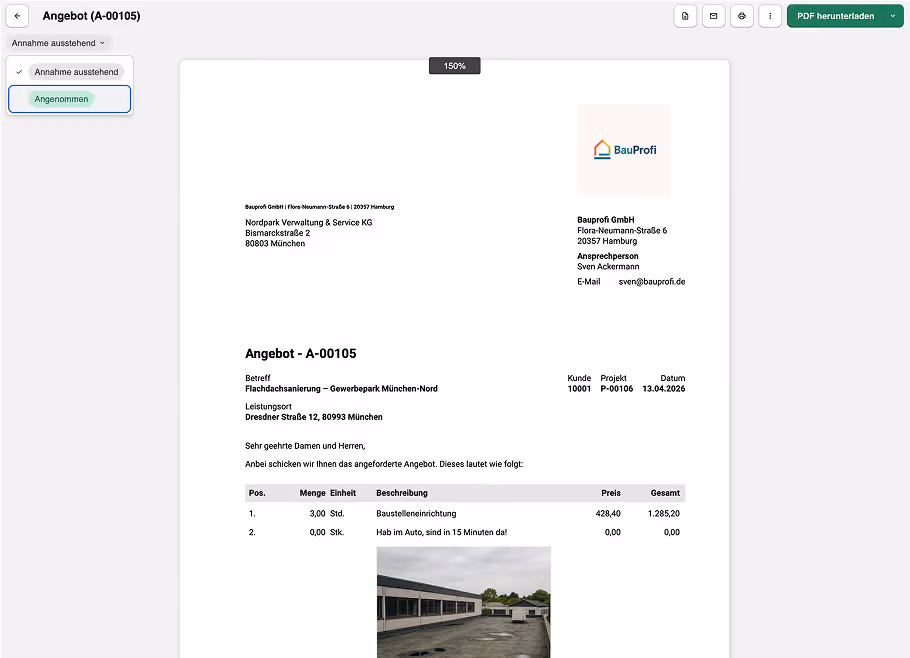Click the 'Angebot - A-00105' document heading
This screenshot has height=658, width=910.
[301, 353]
